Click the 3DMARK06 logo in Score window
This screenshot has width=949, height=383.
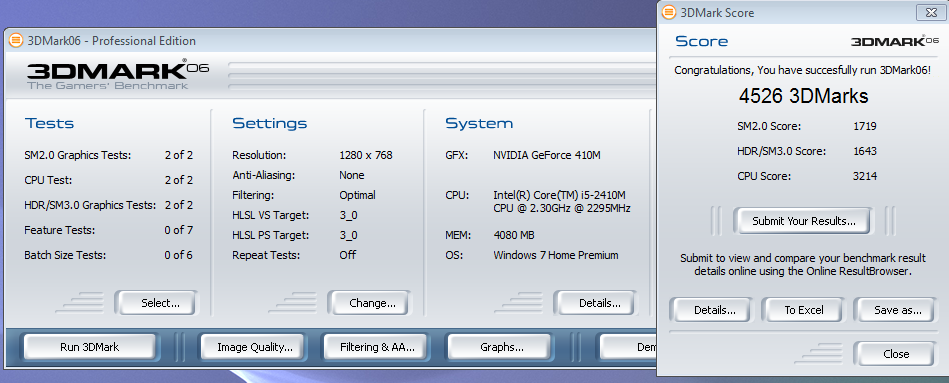[895, 41]
